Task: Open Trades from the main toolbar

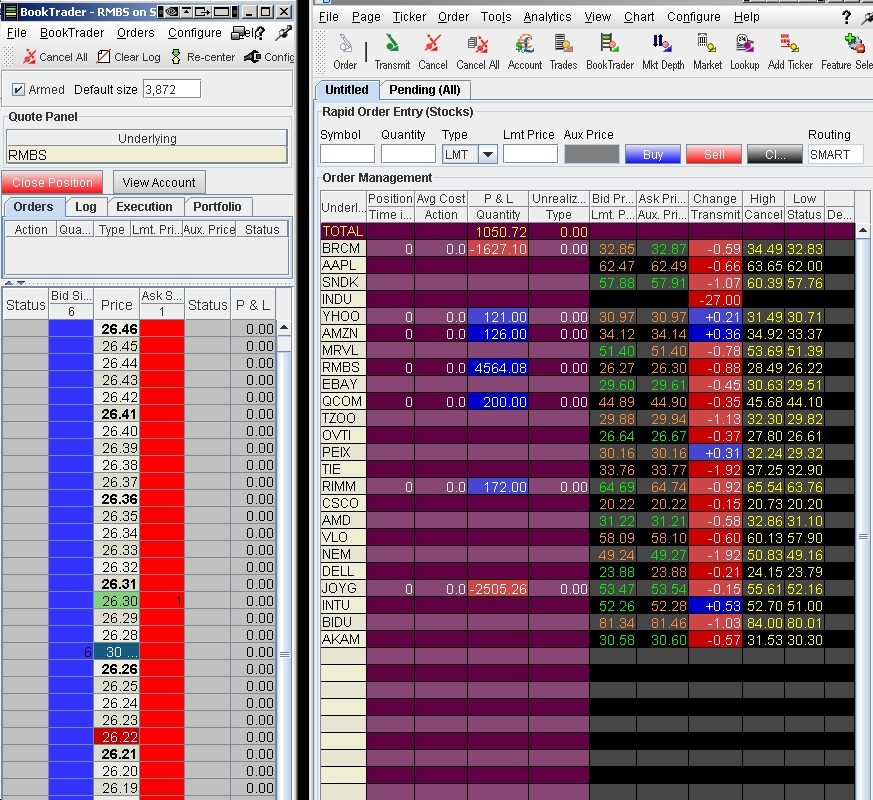Action: click(x=563, y=50)
